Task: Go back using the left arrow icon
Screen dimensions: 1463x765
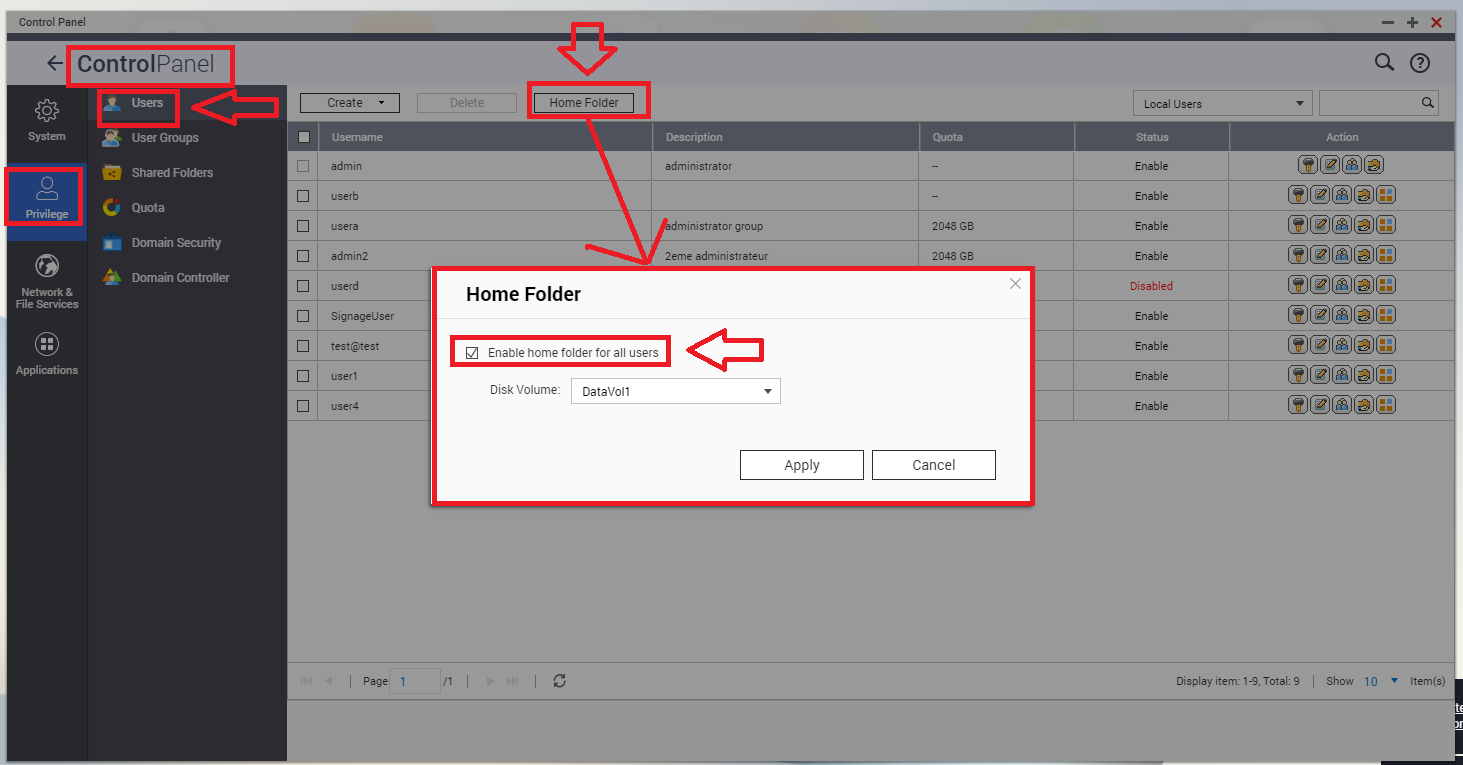Action: click(x=55, y=64)
